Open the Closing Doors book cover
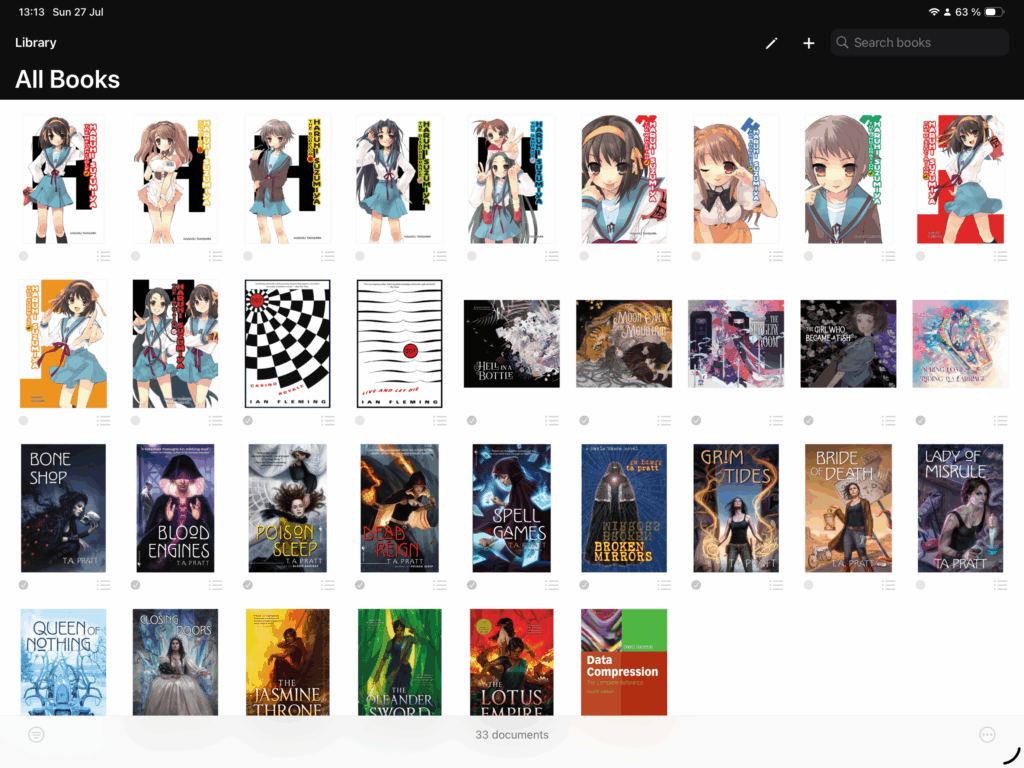The height and width of the screenshot is (768, 1024). (x=175, y=662)
